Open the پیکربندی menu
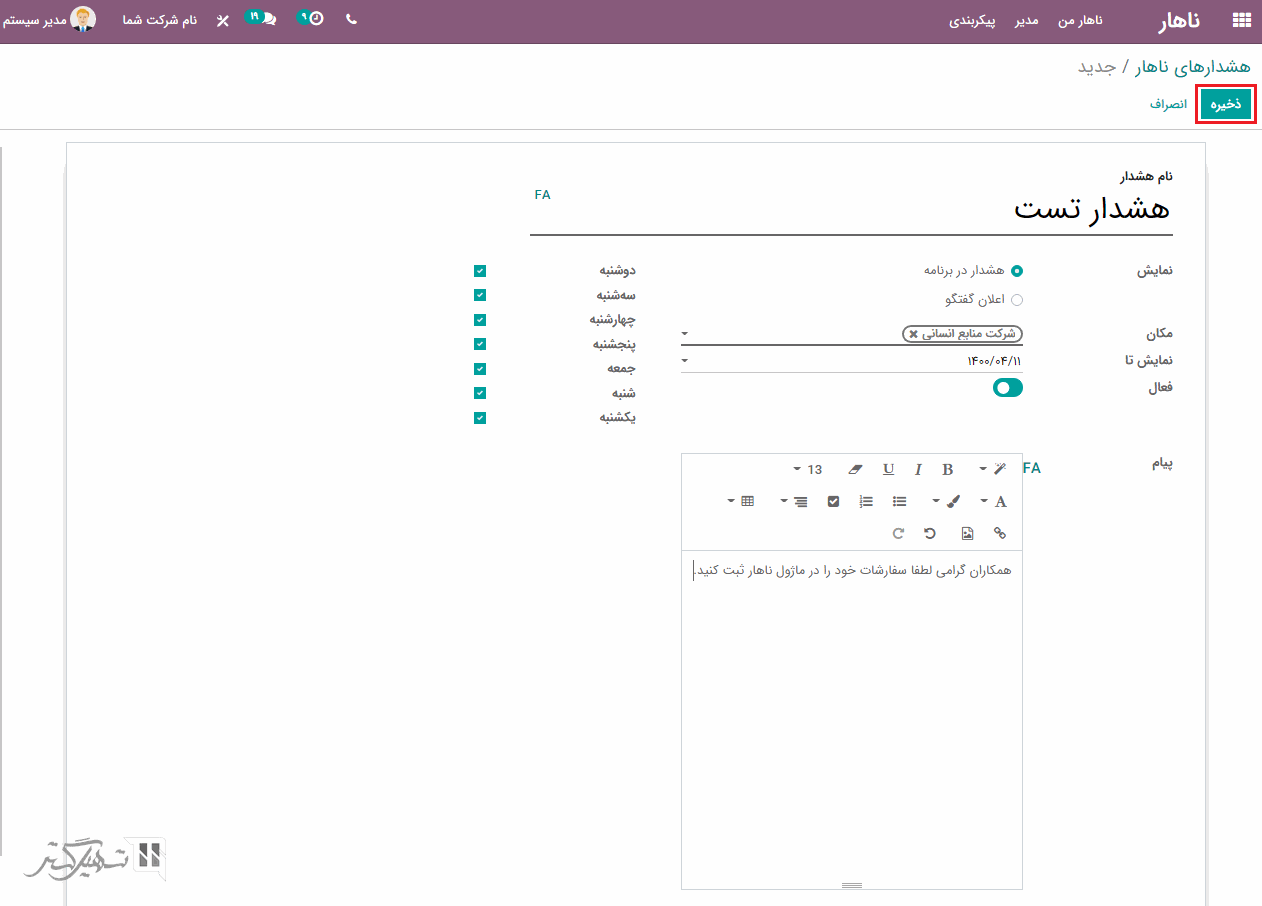The width and height of the screenshot is (1262, 906). 972,20
